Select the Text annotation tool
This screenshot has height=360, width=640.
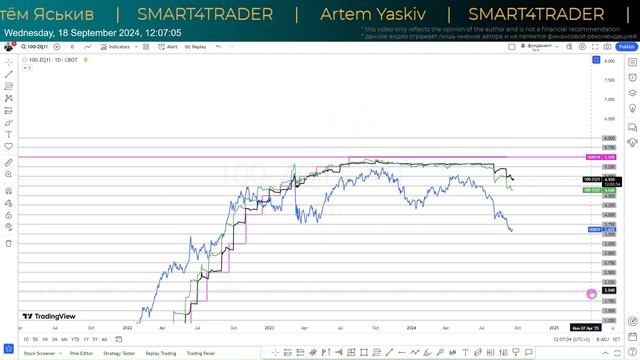[x=9, y=135]
